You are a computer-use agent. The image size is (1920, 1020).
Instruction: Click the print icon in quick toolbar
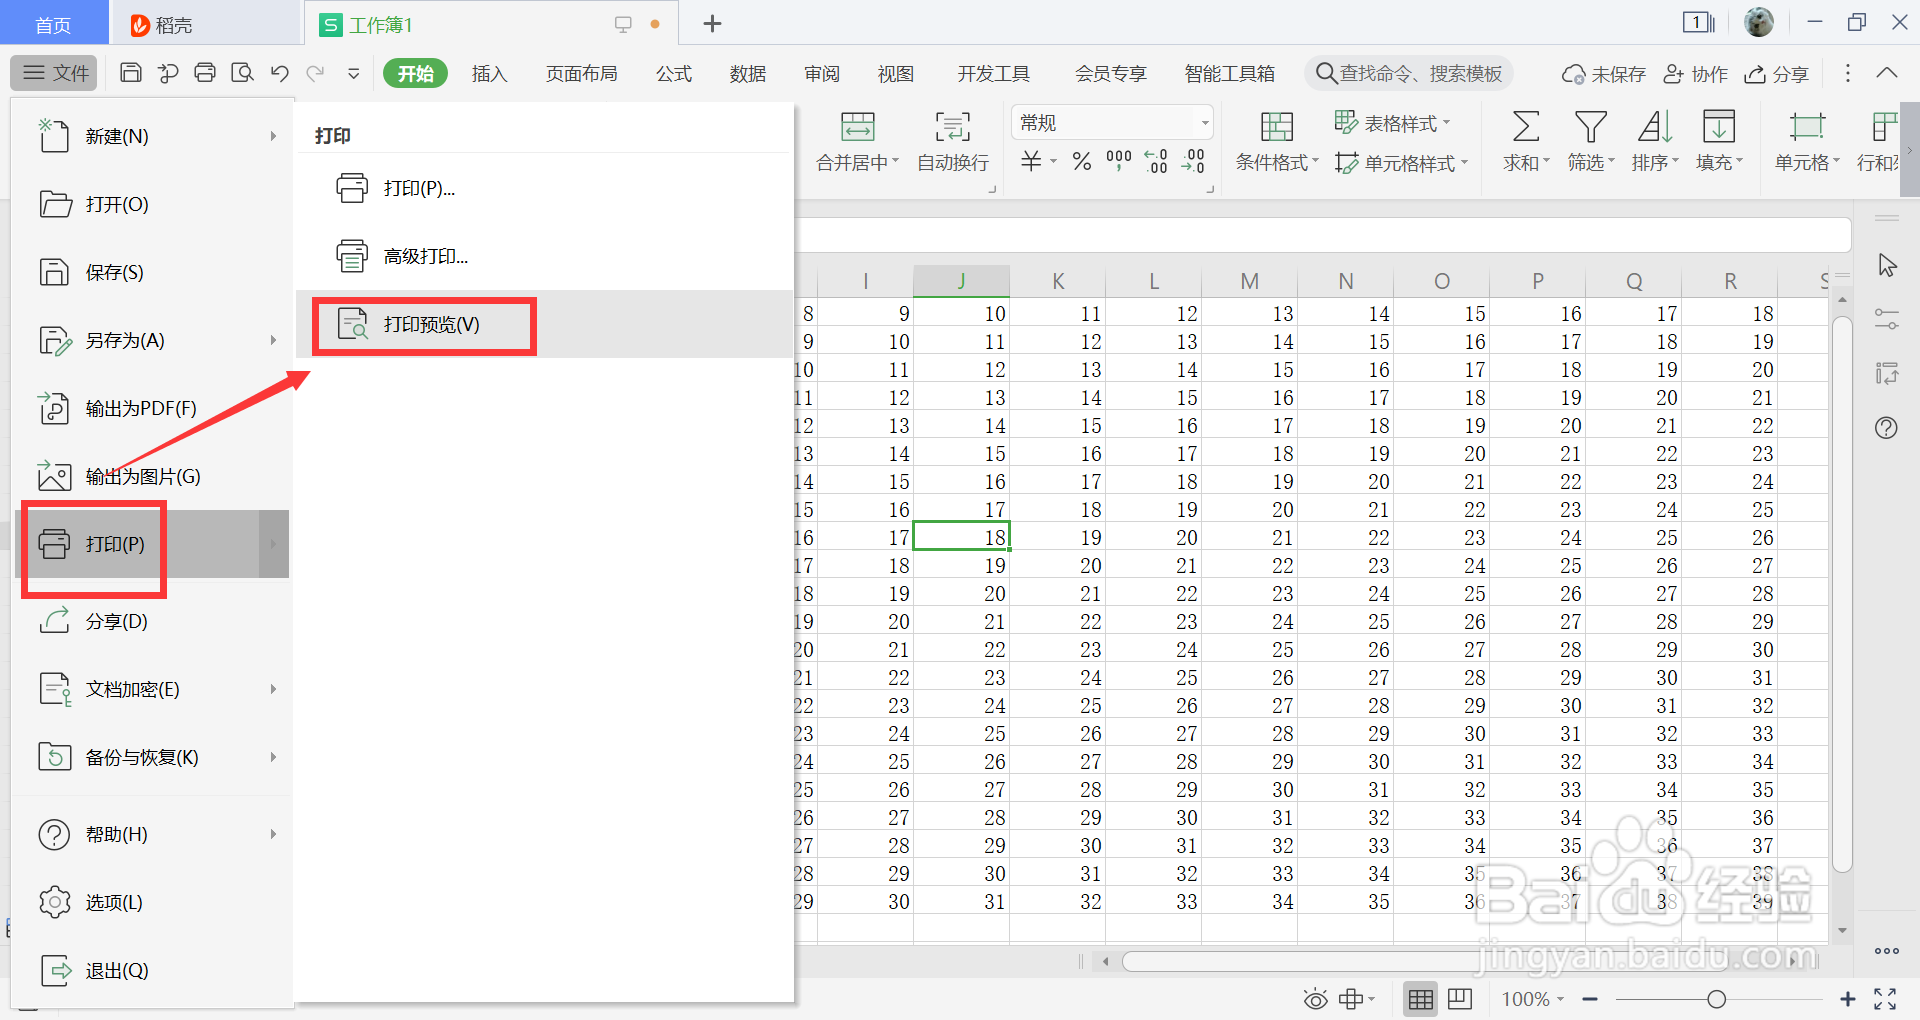point(205,73)
